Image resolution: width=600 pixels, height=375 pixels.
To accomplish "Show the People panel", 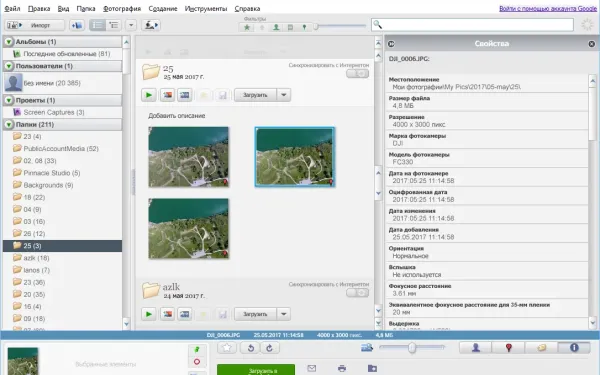I will tap(476, 347).
